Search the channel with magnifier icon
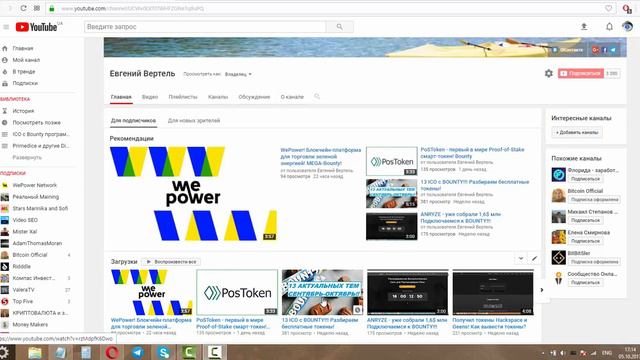The height and width of the screenshot is (360, 640). (317, 97)
